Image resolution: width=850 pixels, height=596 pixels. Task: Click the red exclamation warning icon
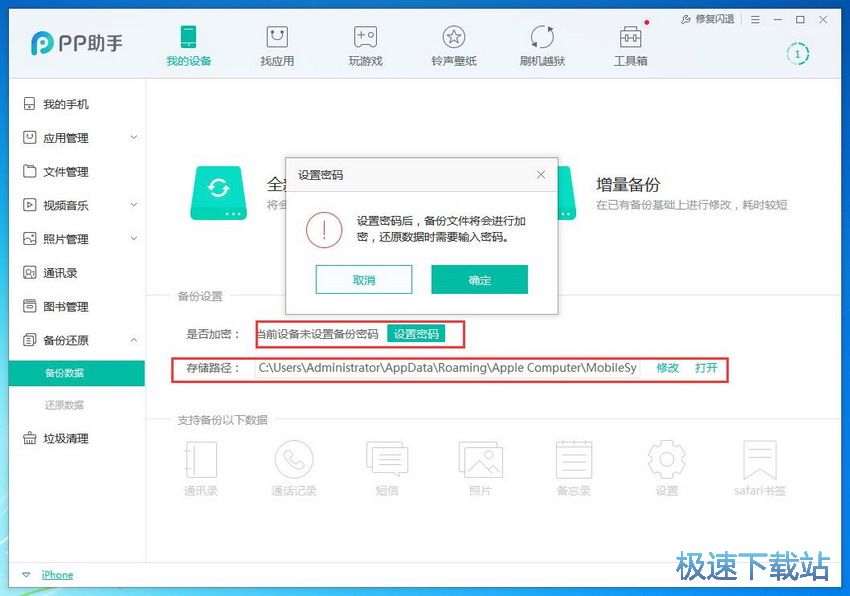(x=324, y=230)
